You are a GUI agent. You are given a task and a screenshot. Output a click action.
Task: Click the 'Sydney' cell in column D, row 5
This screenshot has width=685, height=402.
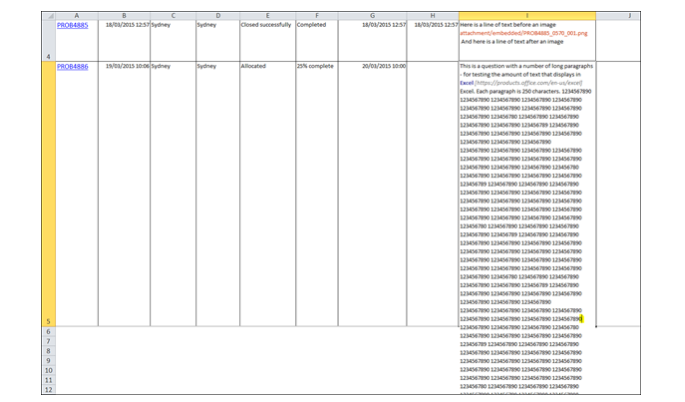click(x=218, y=194)
